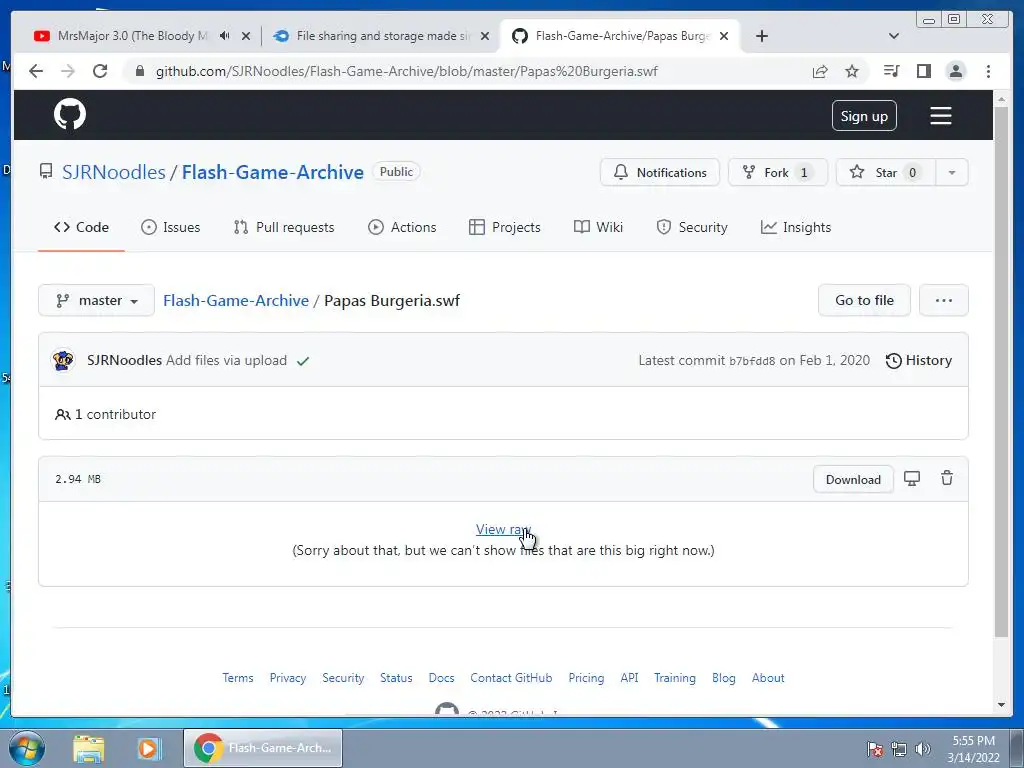1024x768 pixels.
Task: Open file in GitHub Desktop icon
Action: 912,479
